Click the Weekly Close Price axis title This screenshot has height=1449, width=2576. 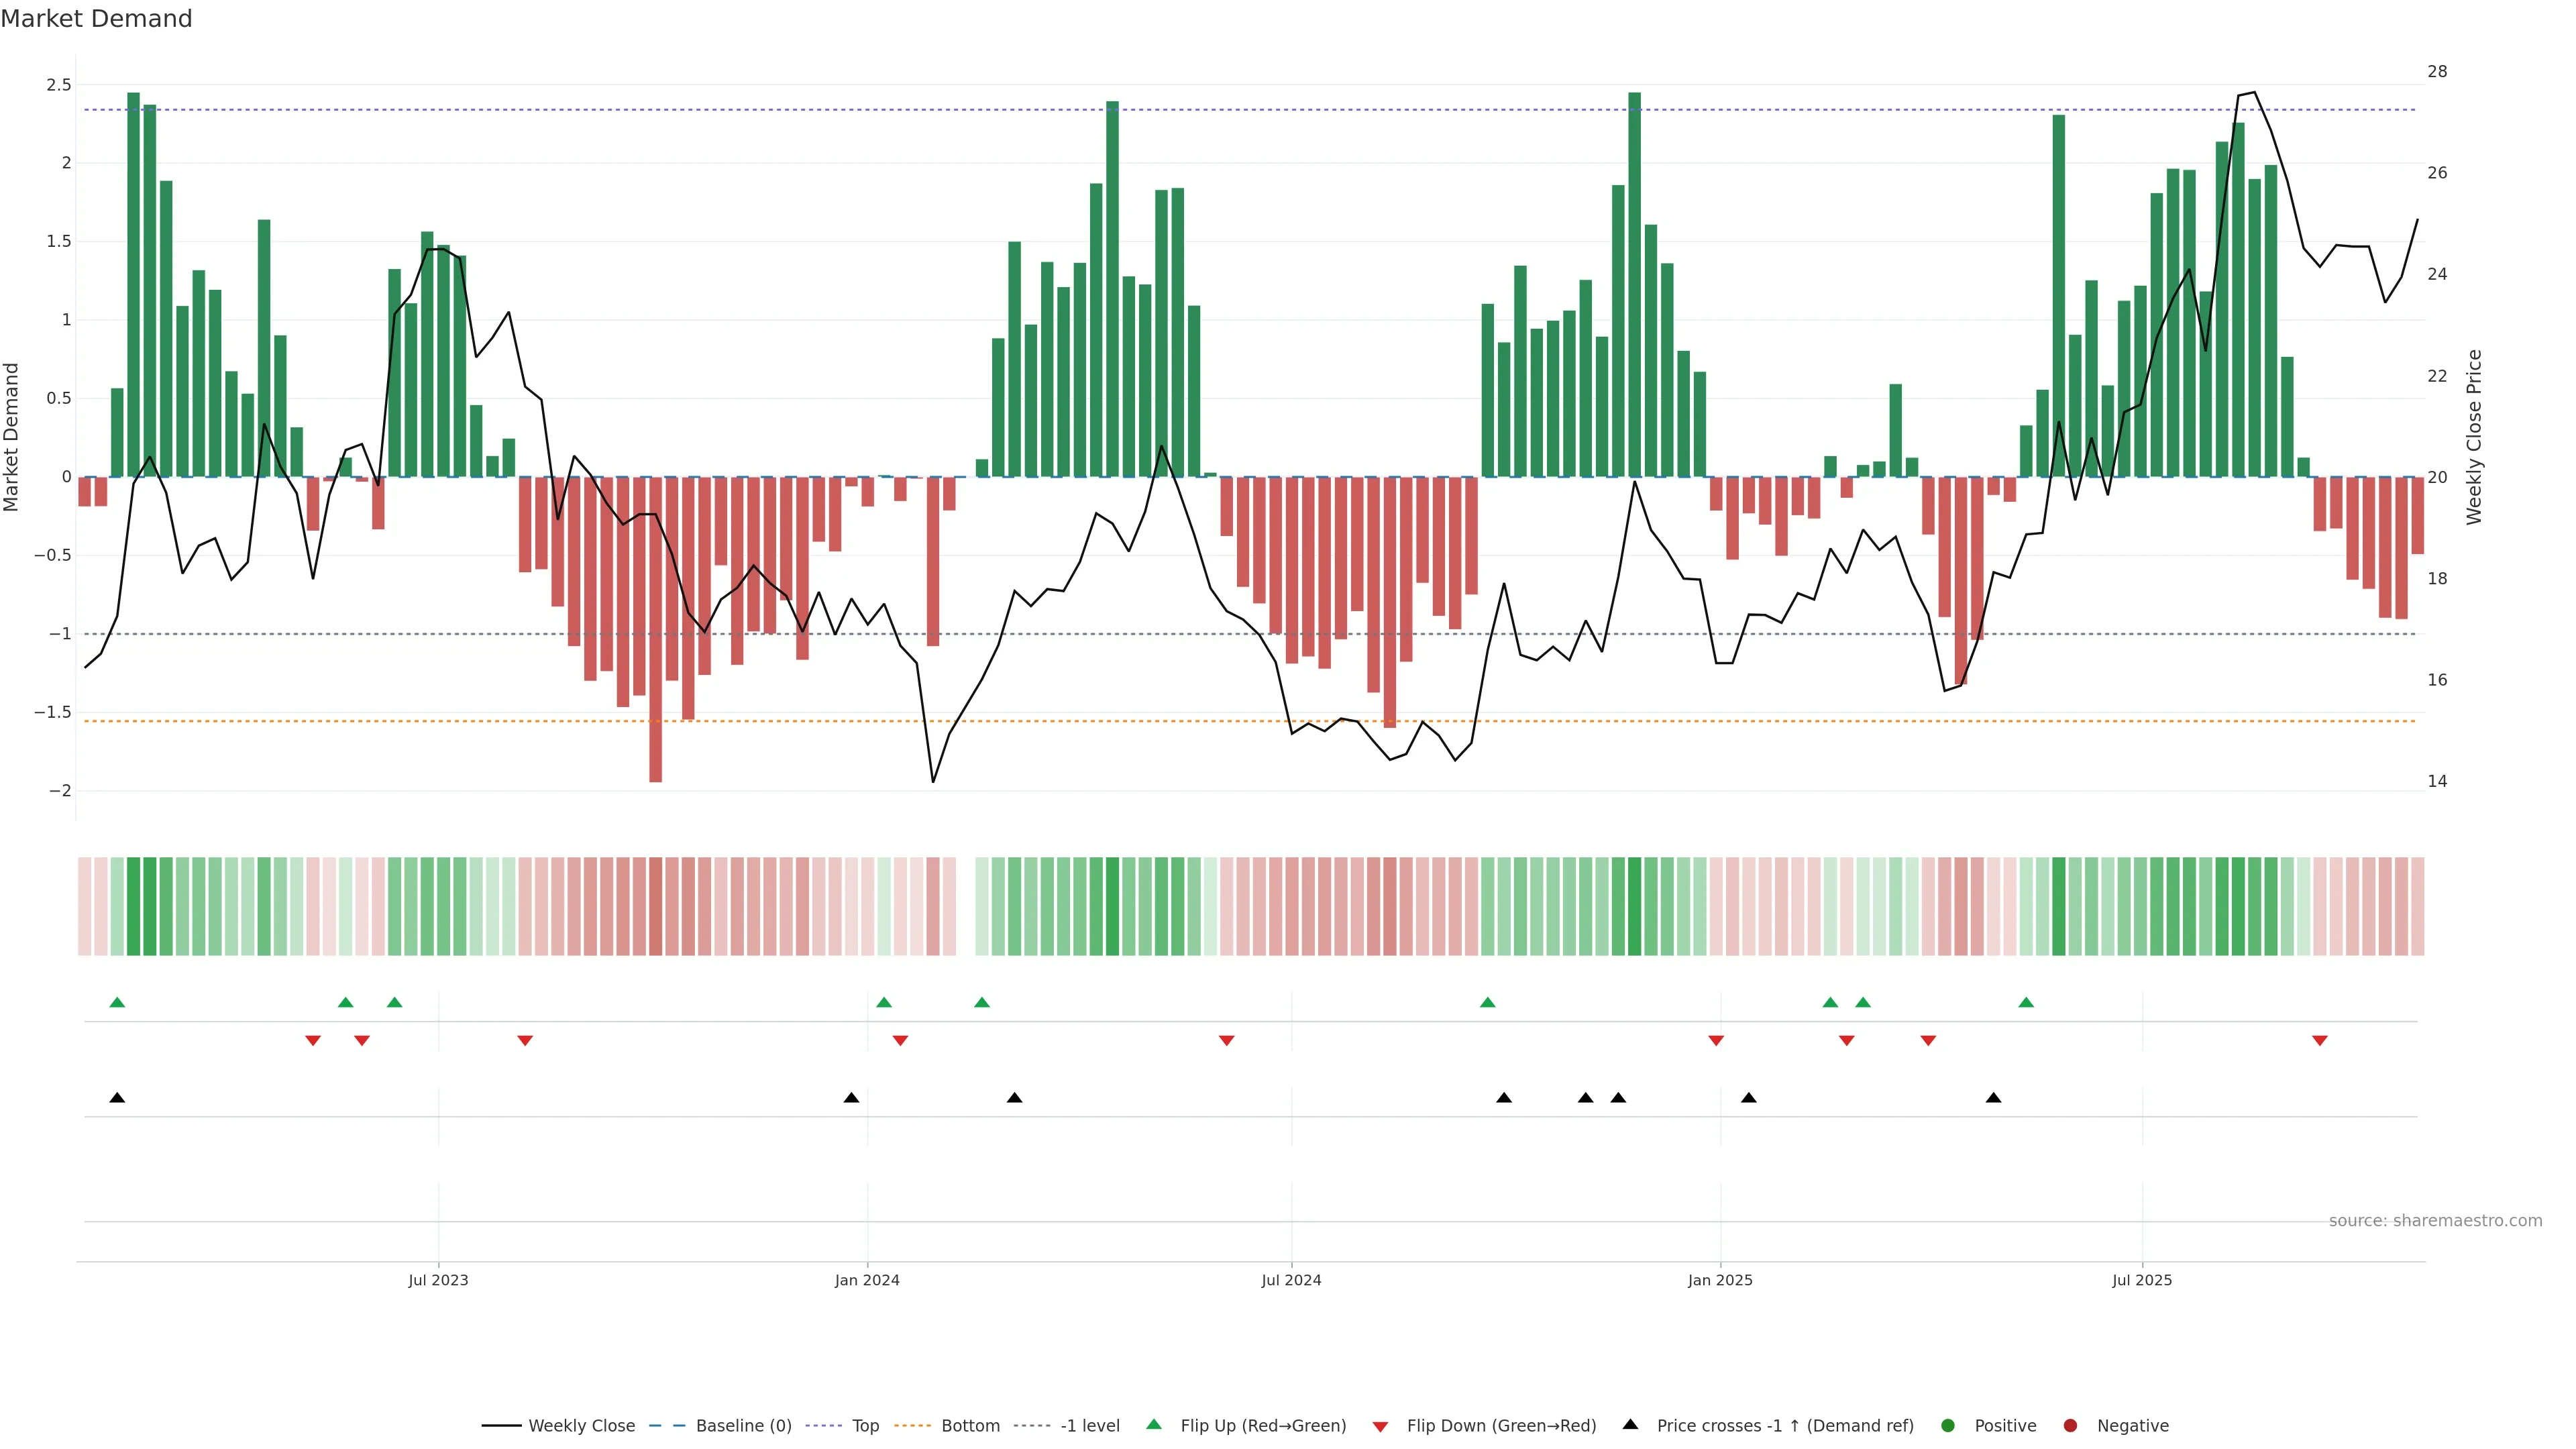(2473, 437)
